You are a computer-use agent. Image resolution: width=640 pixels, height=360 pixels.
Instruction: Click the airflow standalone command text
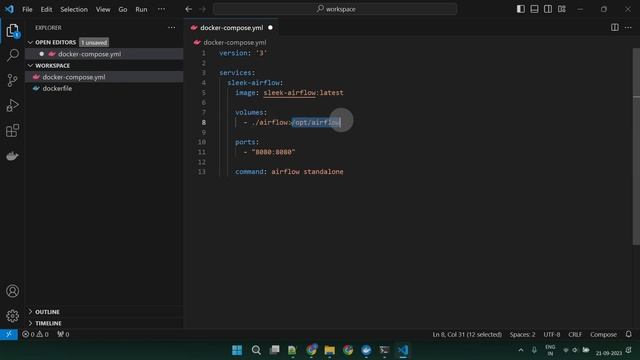point(307,171)
